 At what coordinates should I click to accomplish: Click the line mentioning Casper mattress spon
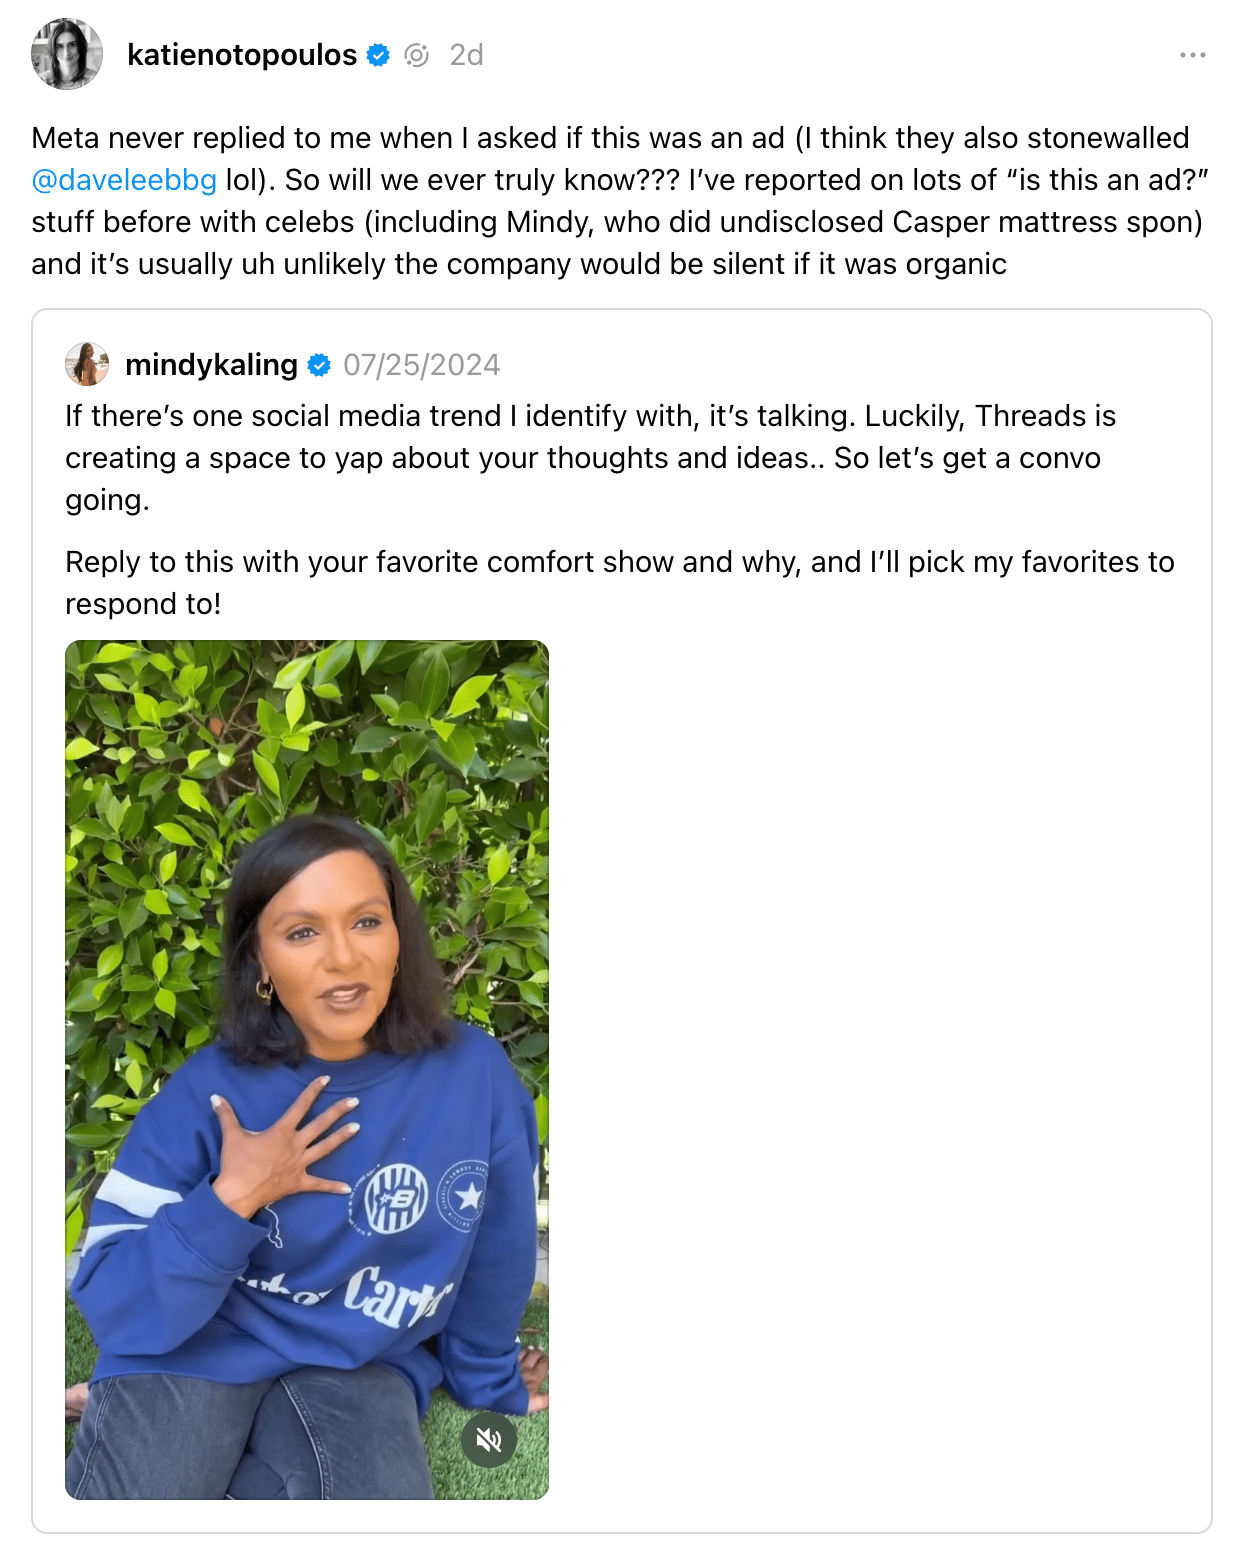617,222
